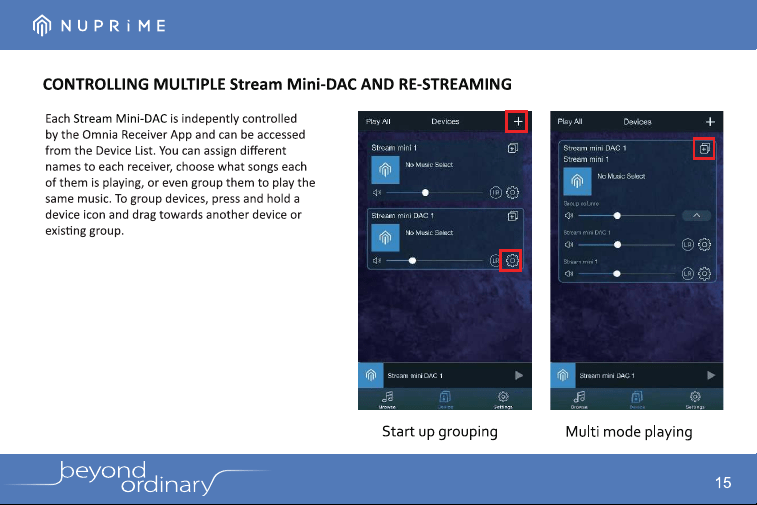Click page number 15 in the footer

723,483
